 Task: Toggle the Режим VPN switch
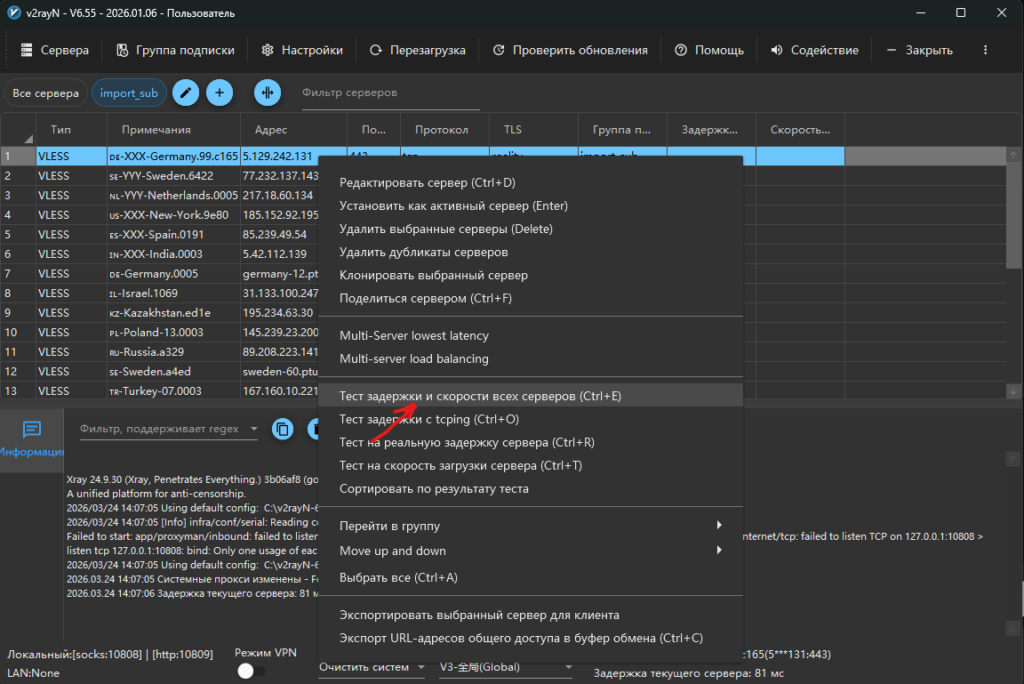[251, 672]
